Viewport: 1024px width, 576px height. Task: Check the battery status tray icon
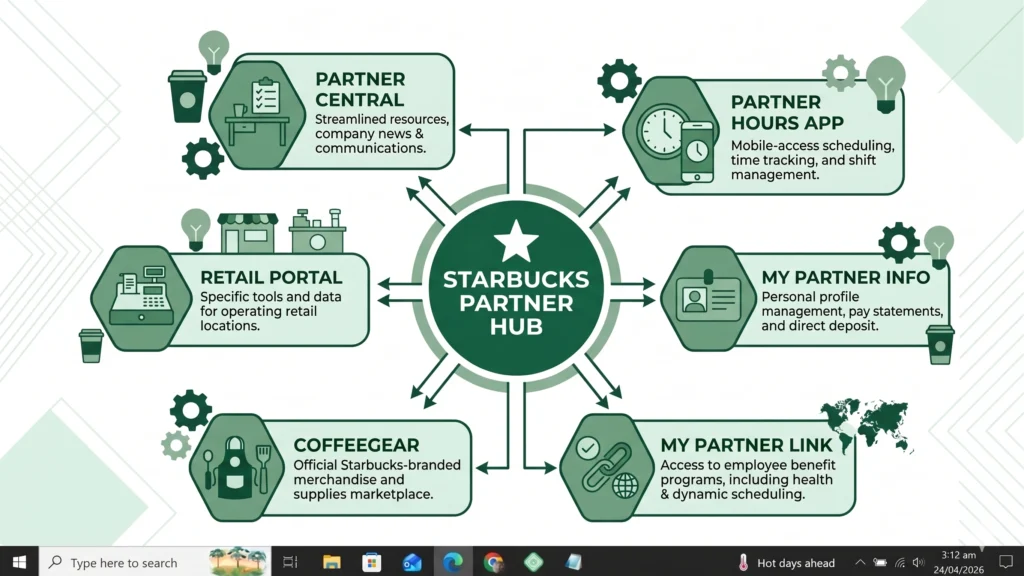pyautogui.click(x=880, y=562)
